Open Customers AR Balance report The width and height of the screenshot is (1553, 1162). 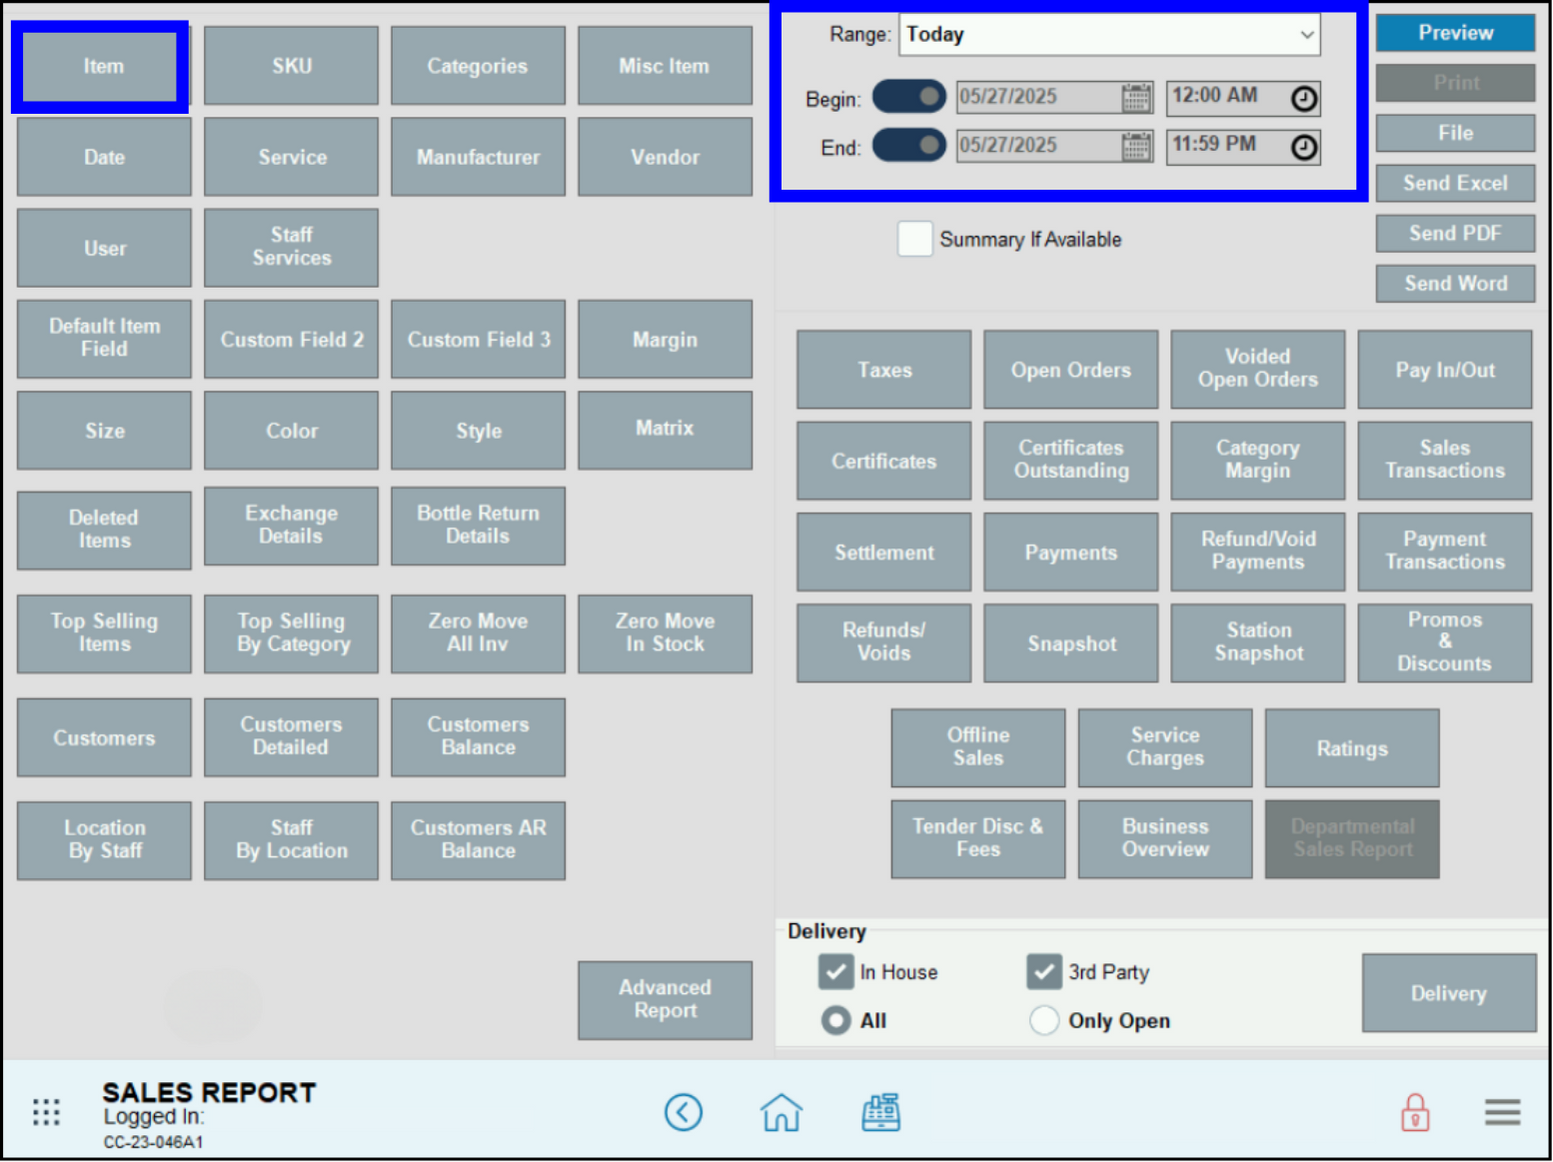pos(478,840)
